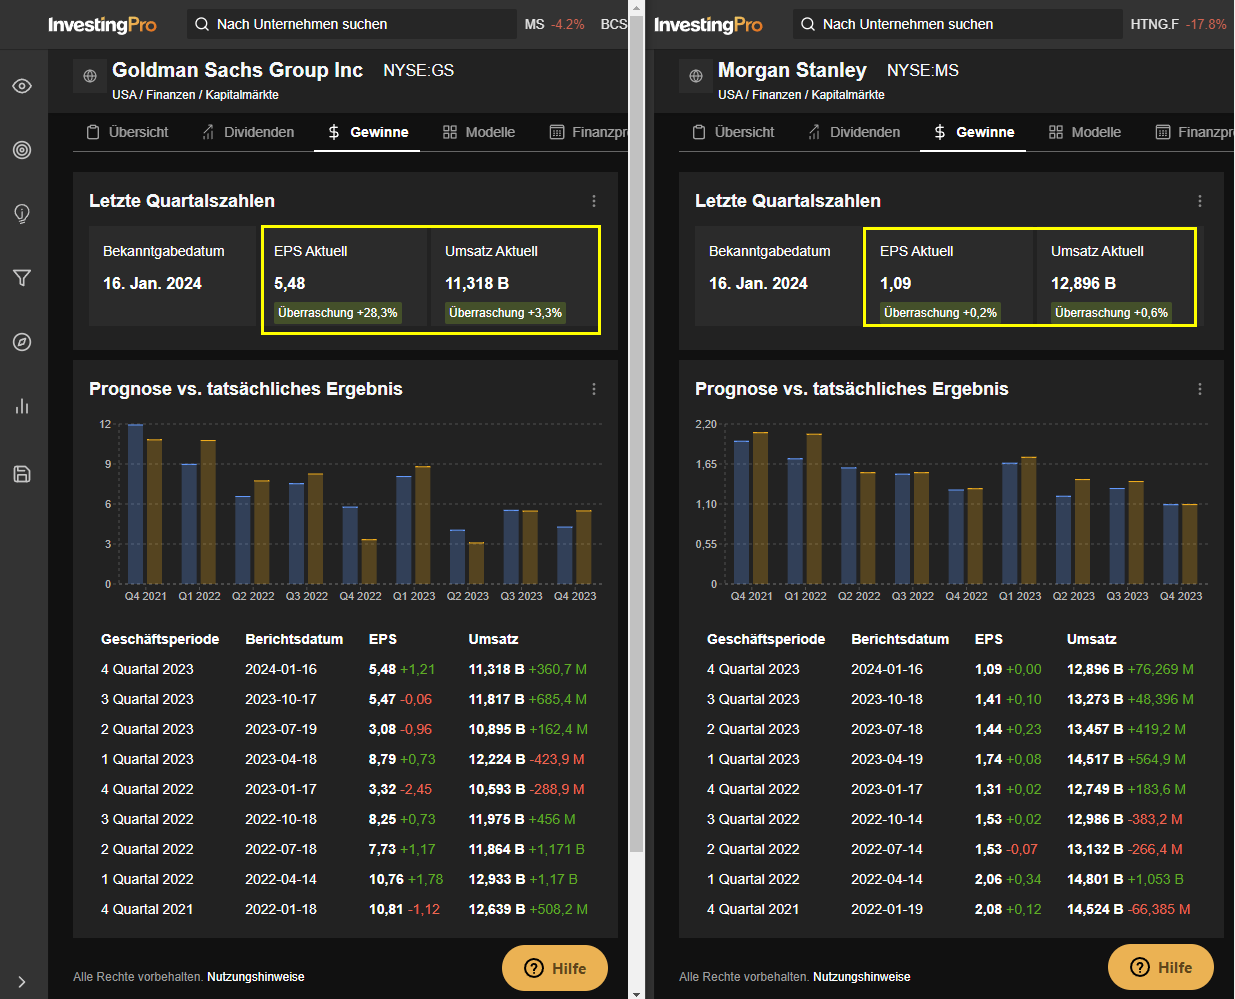Click the '2023-04-18' report date
The image size is (1235, 999).
click(281, 759)
